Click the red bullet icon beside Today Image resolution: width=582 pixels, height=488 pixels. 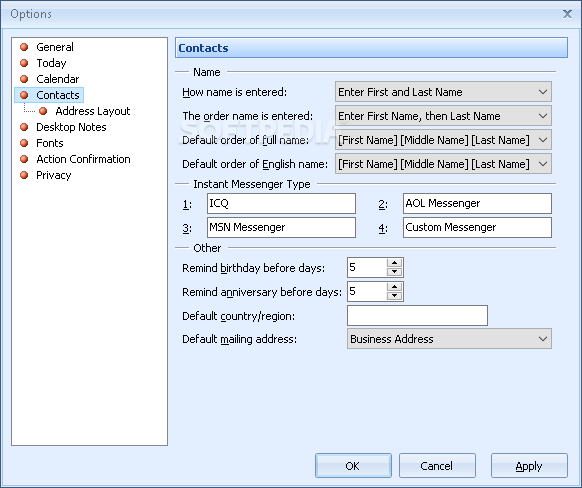click(24, 63)
